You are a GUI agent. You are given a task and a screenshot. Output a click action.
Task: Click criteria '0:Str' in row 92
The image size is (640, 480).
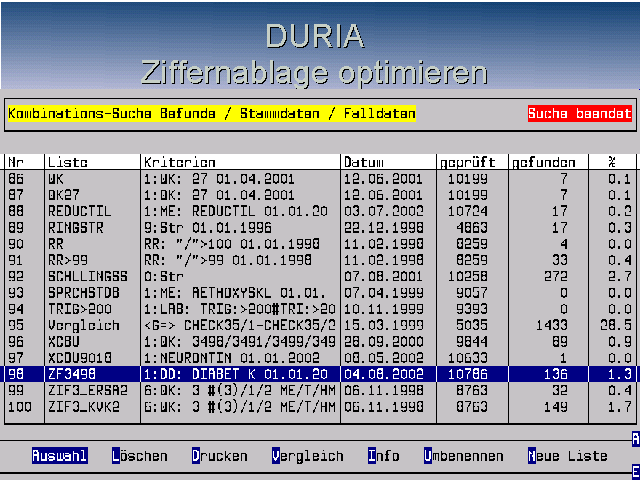click(164, 276)
